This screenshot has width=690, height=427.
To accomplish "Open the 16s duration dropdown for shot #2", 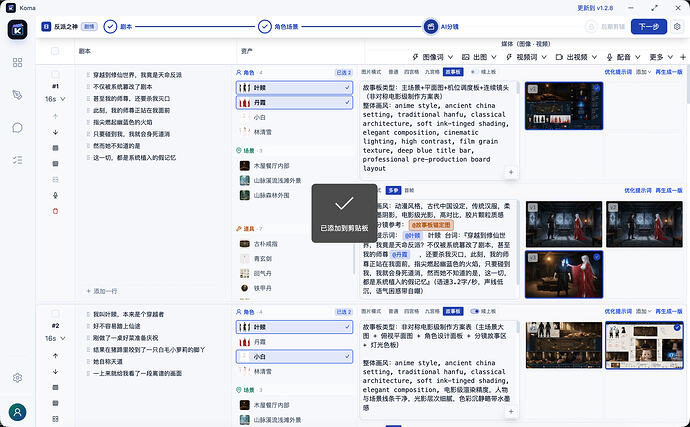I will pyautogui.click(x=55, y=339).
